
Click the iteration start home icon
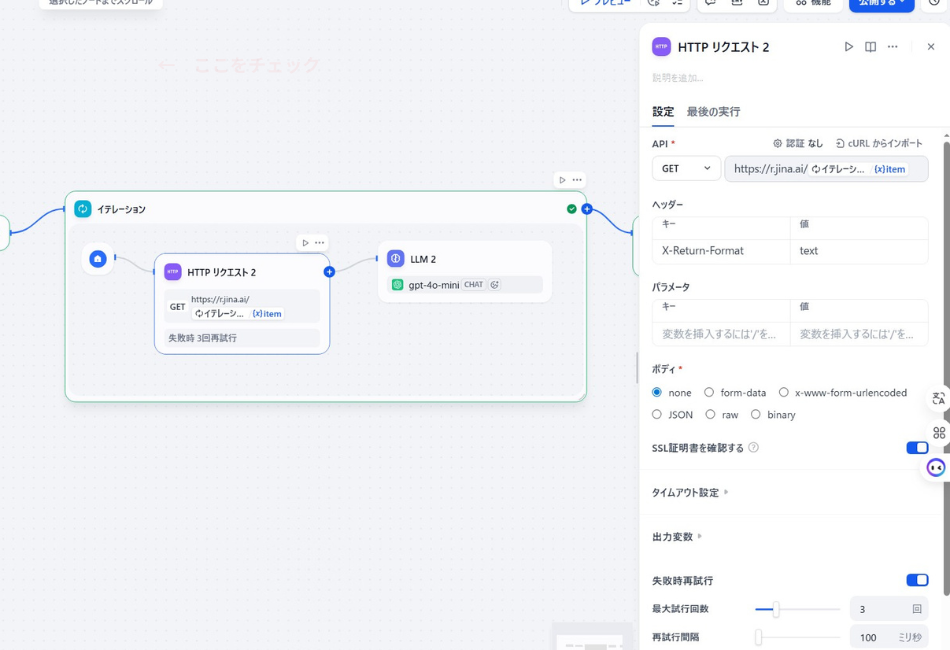98,259
